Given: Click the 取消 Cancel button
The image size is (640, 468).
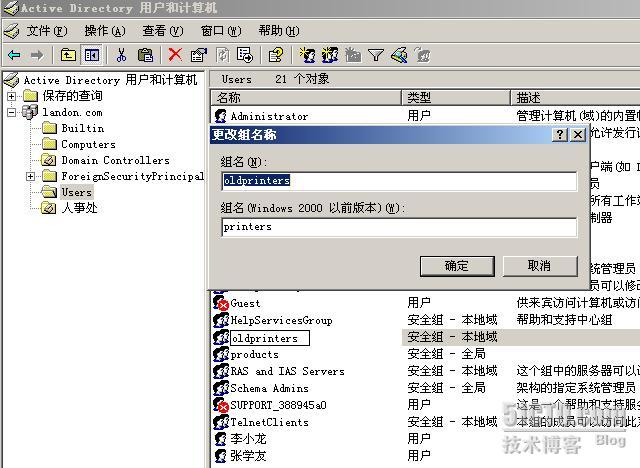Looking at the screenshot, I should (540, 266).
